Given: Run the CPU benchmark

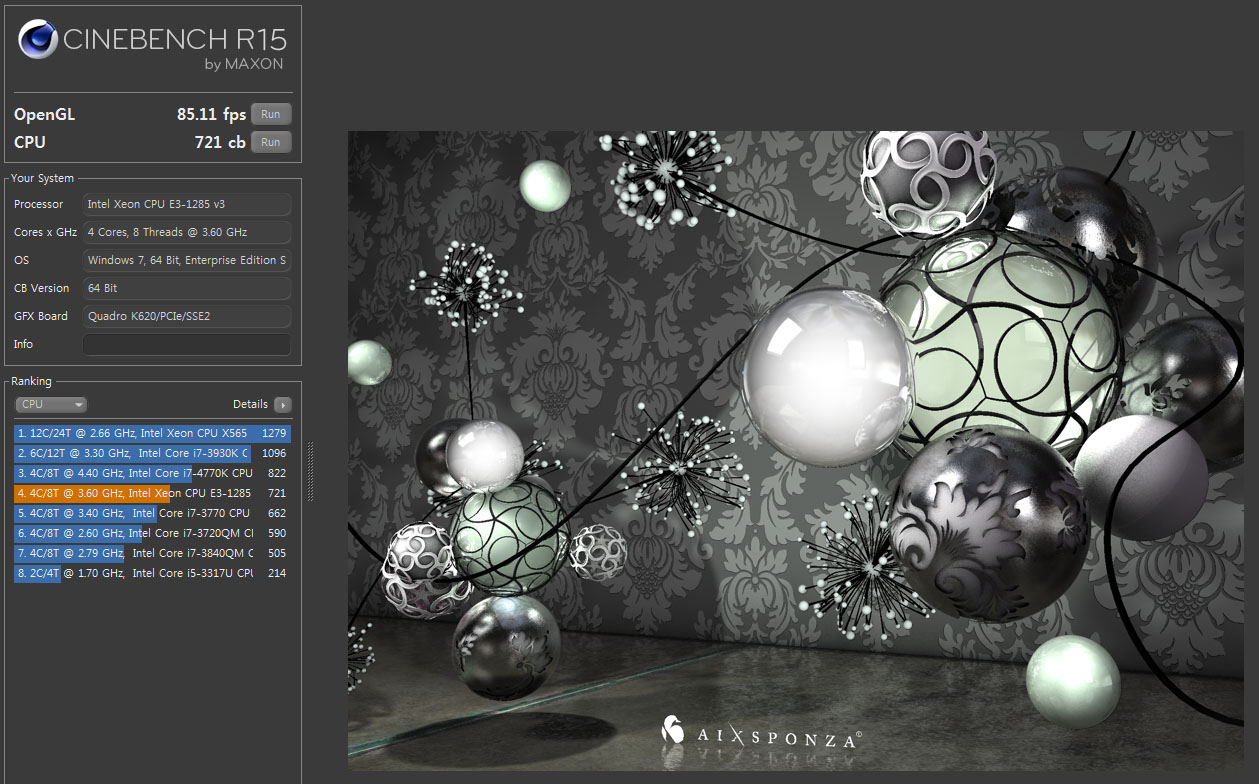Looking at the screenshot, I should coord(271,142).
